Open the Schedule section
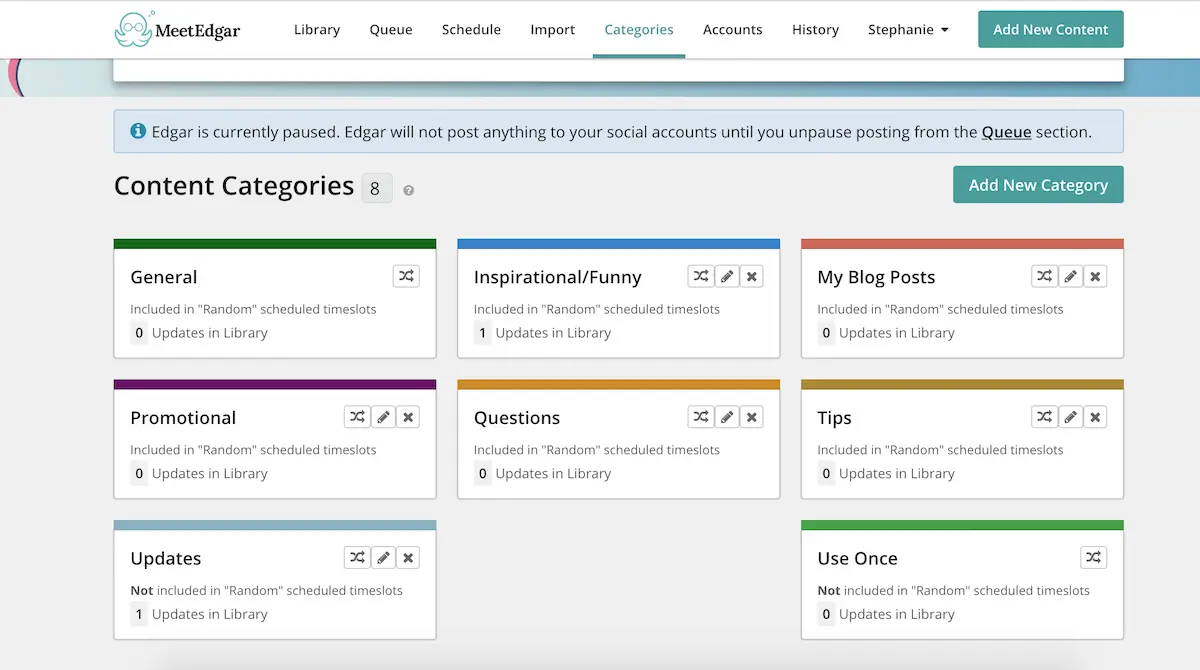Image resolution: width=1200 pixels, height=670 pixels. tap(471, 30)
